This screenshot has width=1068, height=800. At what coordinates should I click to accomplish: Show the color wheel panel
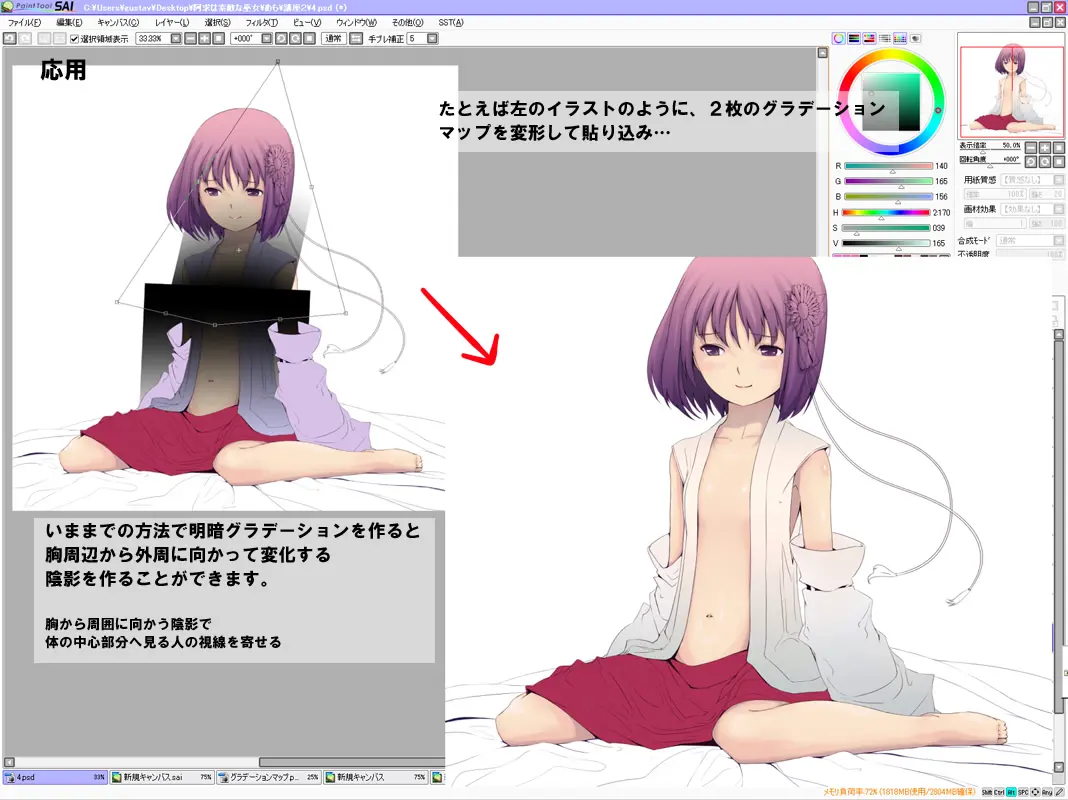tap(838, 39)
